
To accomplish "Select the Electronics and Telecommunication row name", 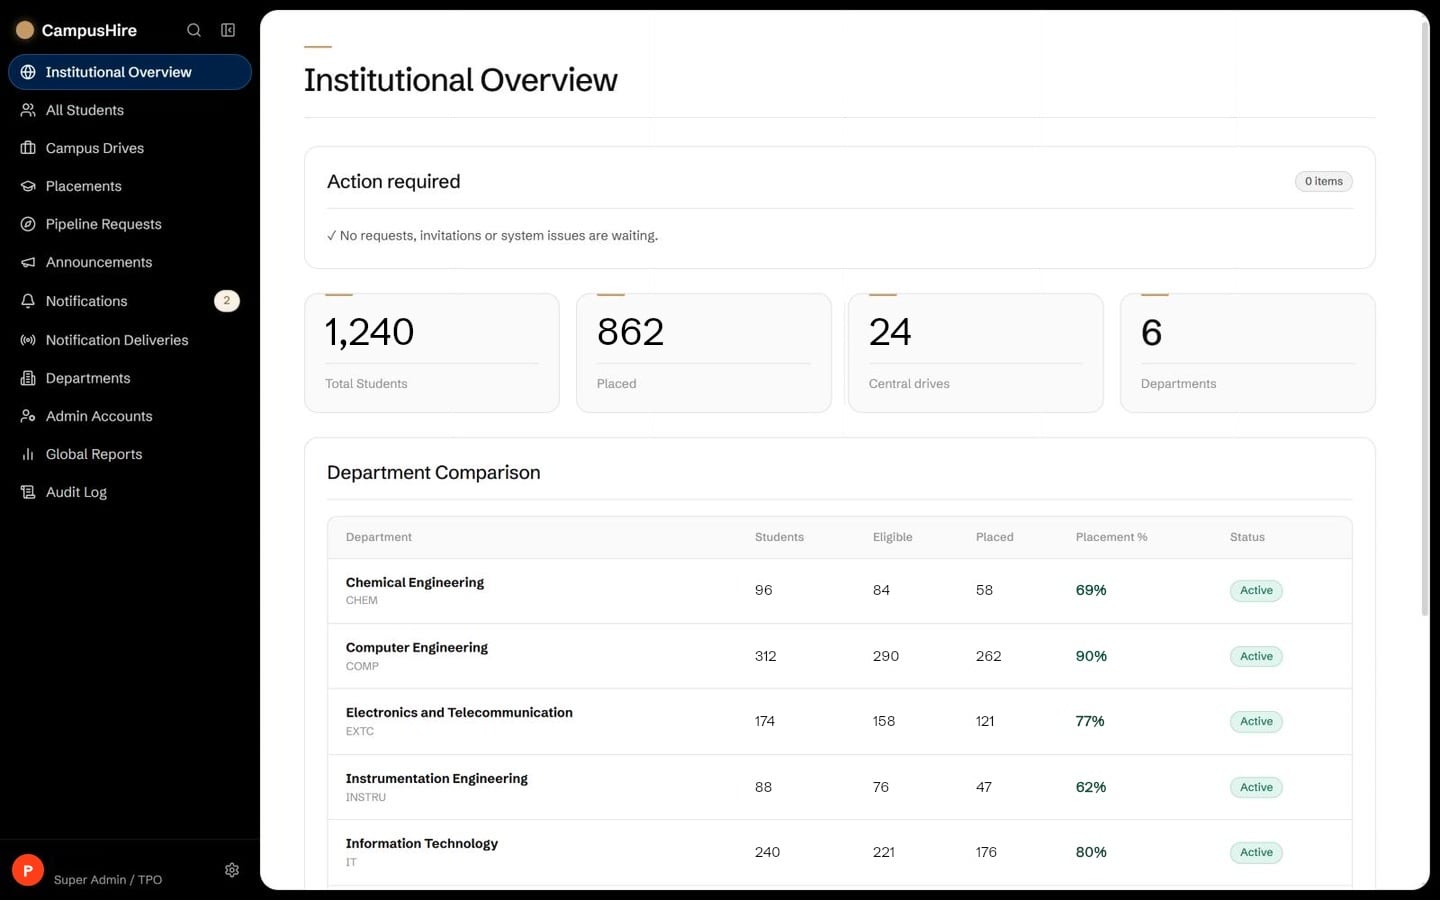I will click(x=459, y=713).
